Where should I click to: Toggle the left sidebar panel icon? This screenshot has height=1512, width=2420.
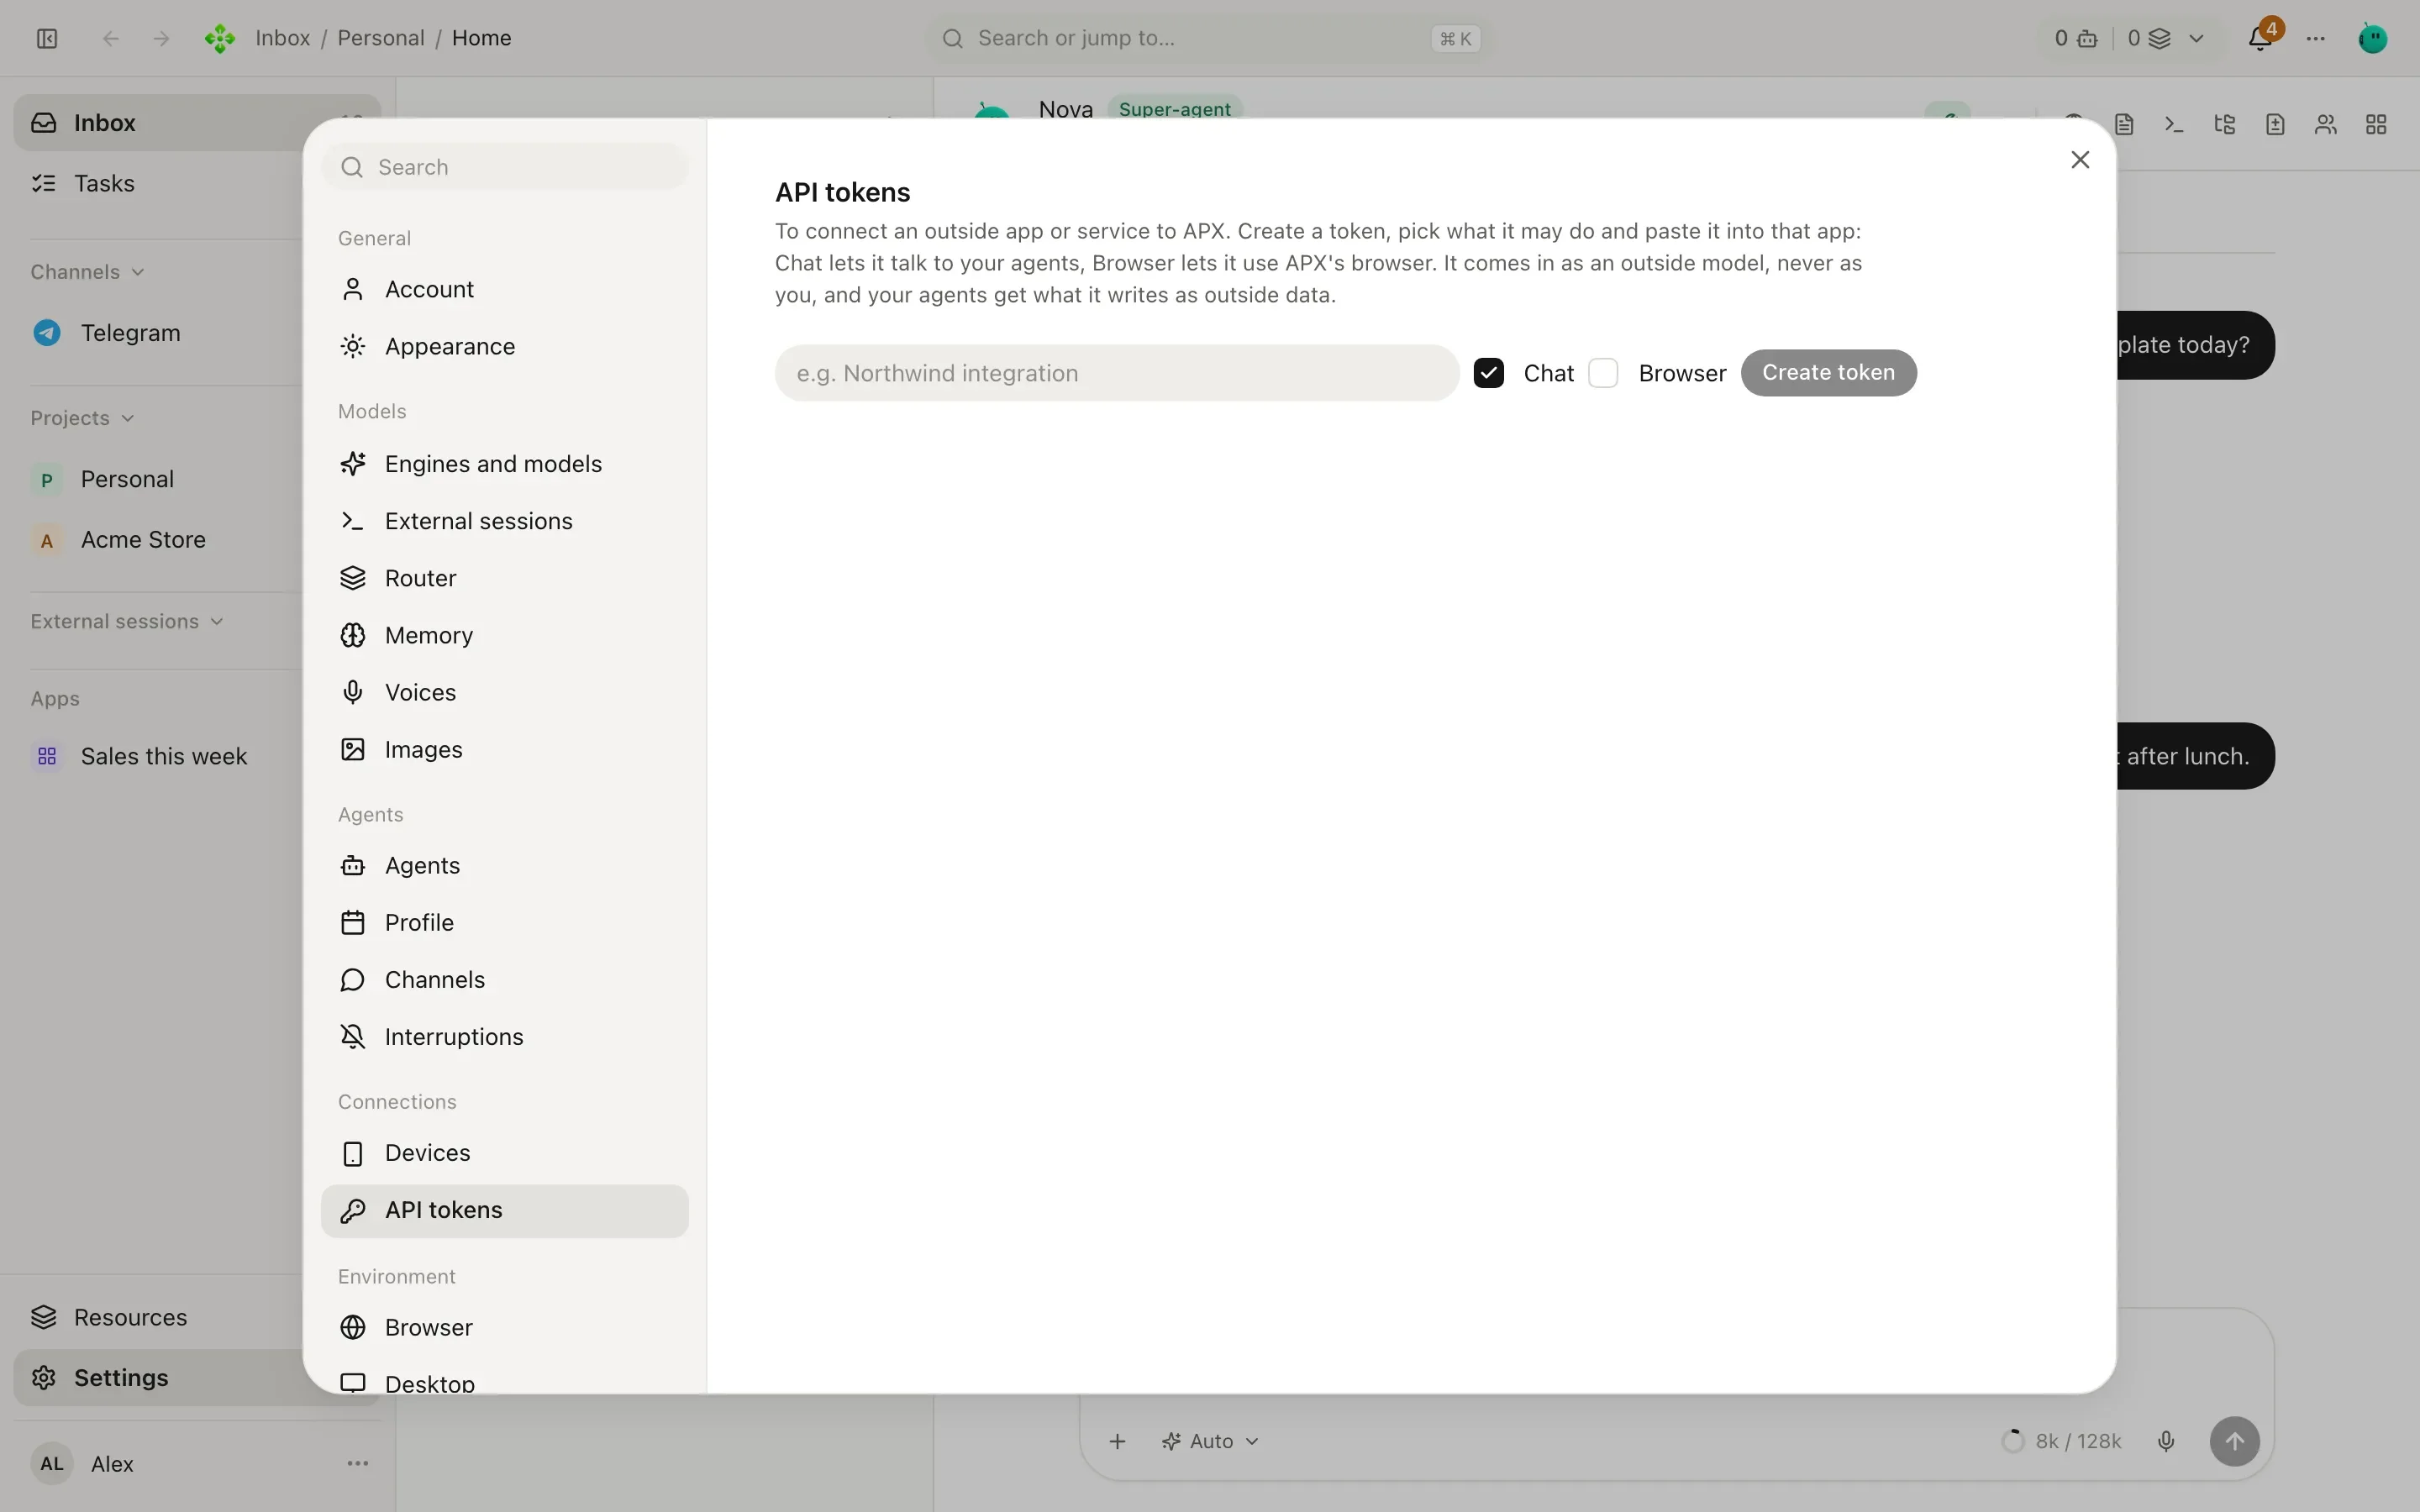[x=47, y=38]
